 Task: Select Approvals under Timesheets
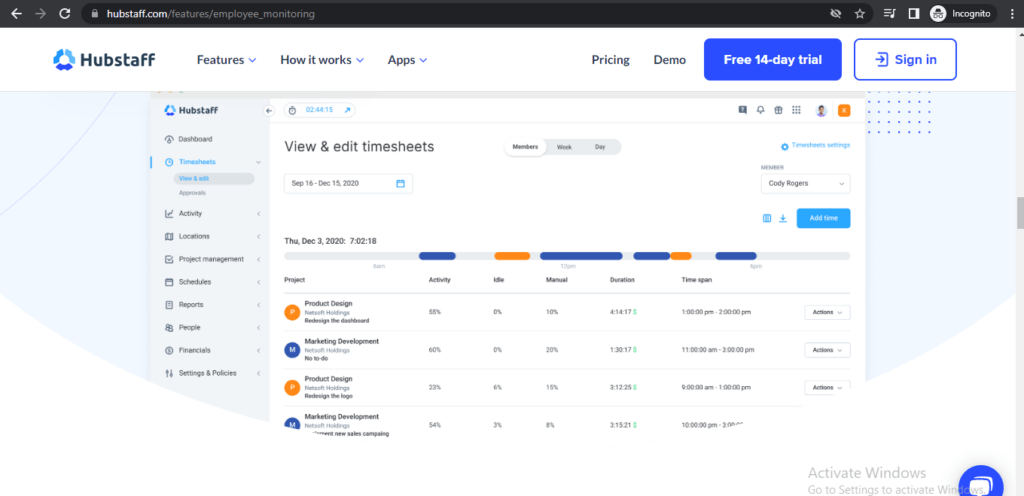point(192,193)
